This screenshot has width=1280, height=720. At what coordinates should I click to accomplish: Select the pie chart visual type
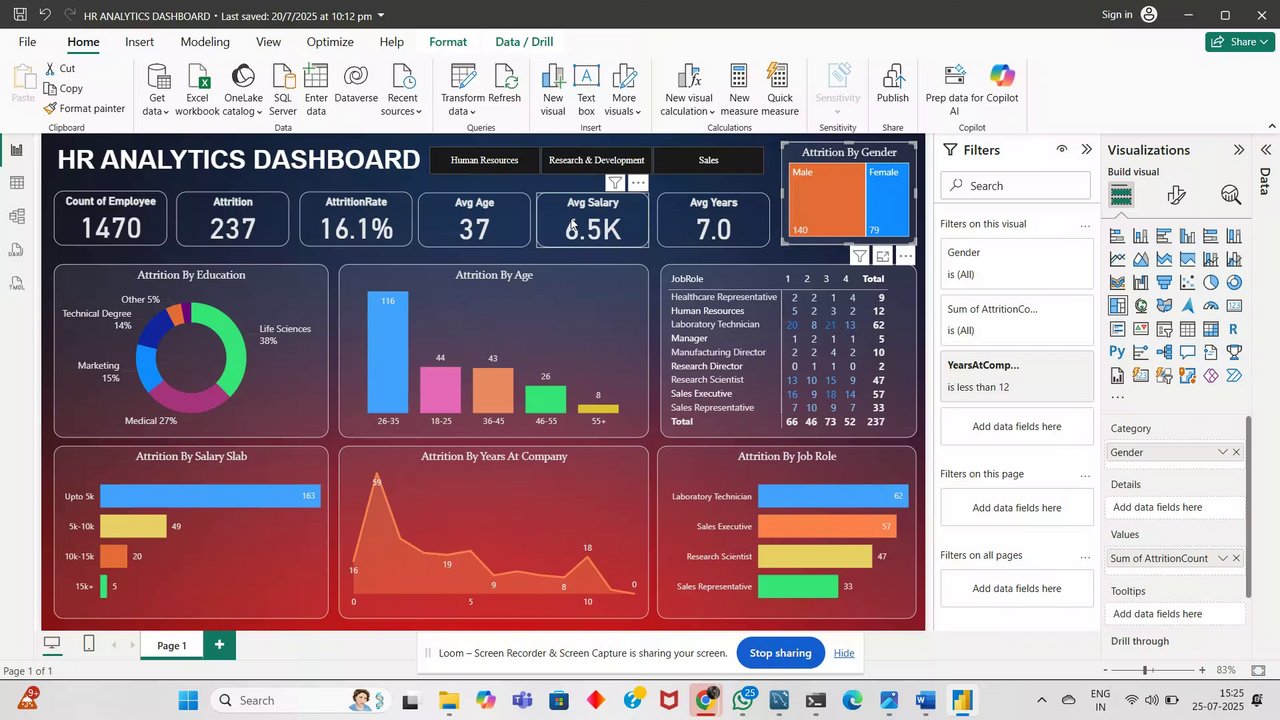tap(1211, 283)
